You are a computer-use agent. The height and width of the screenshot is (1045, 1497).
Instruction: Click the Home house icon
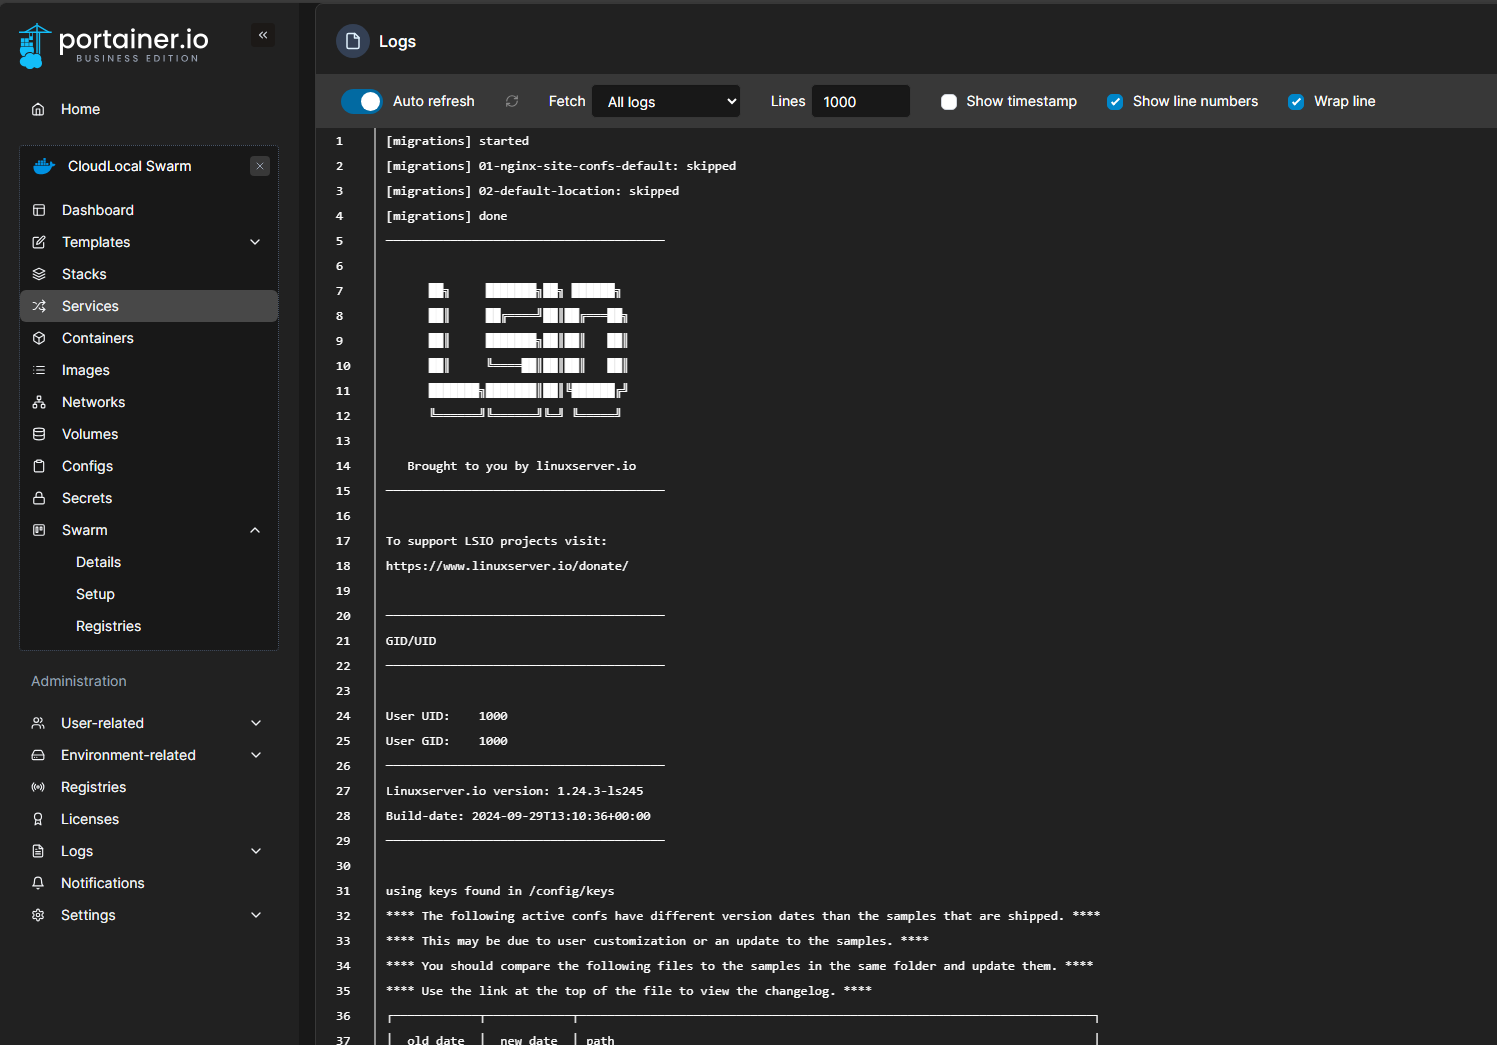(x=38, y=109)
